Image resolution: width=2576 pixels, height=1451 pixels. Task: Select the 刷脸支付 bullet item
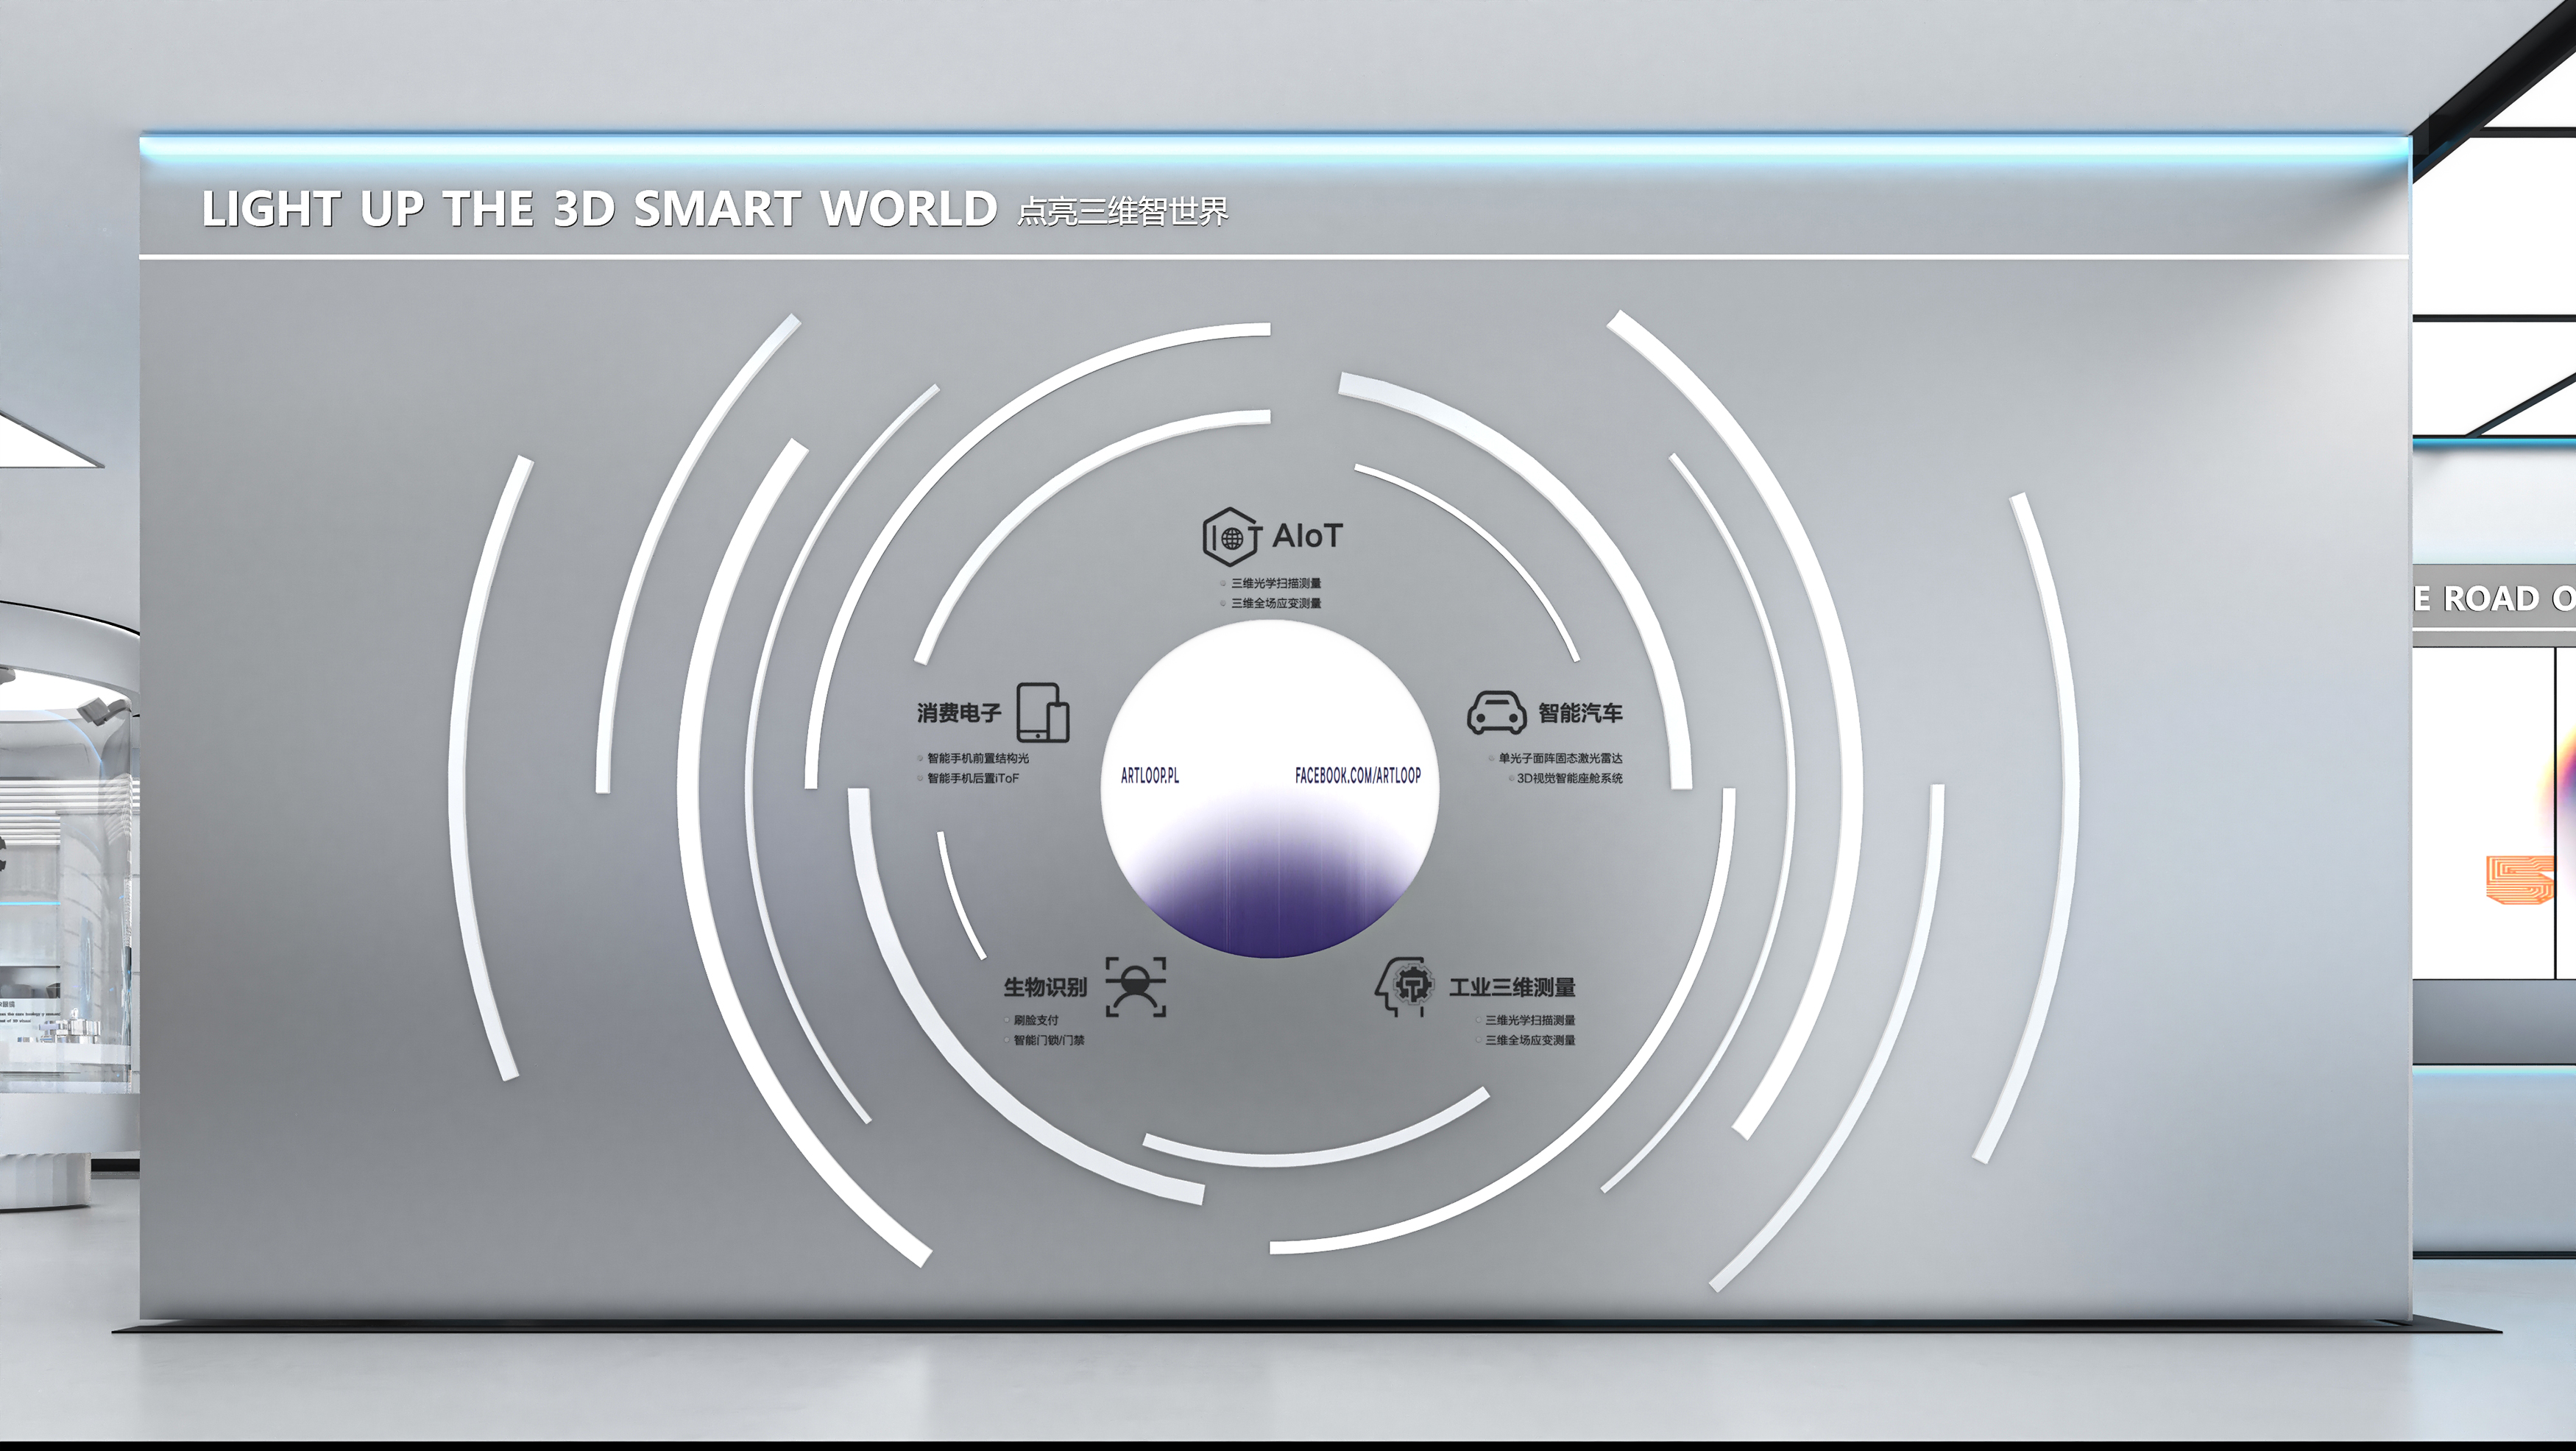point(1035,1021)
